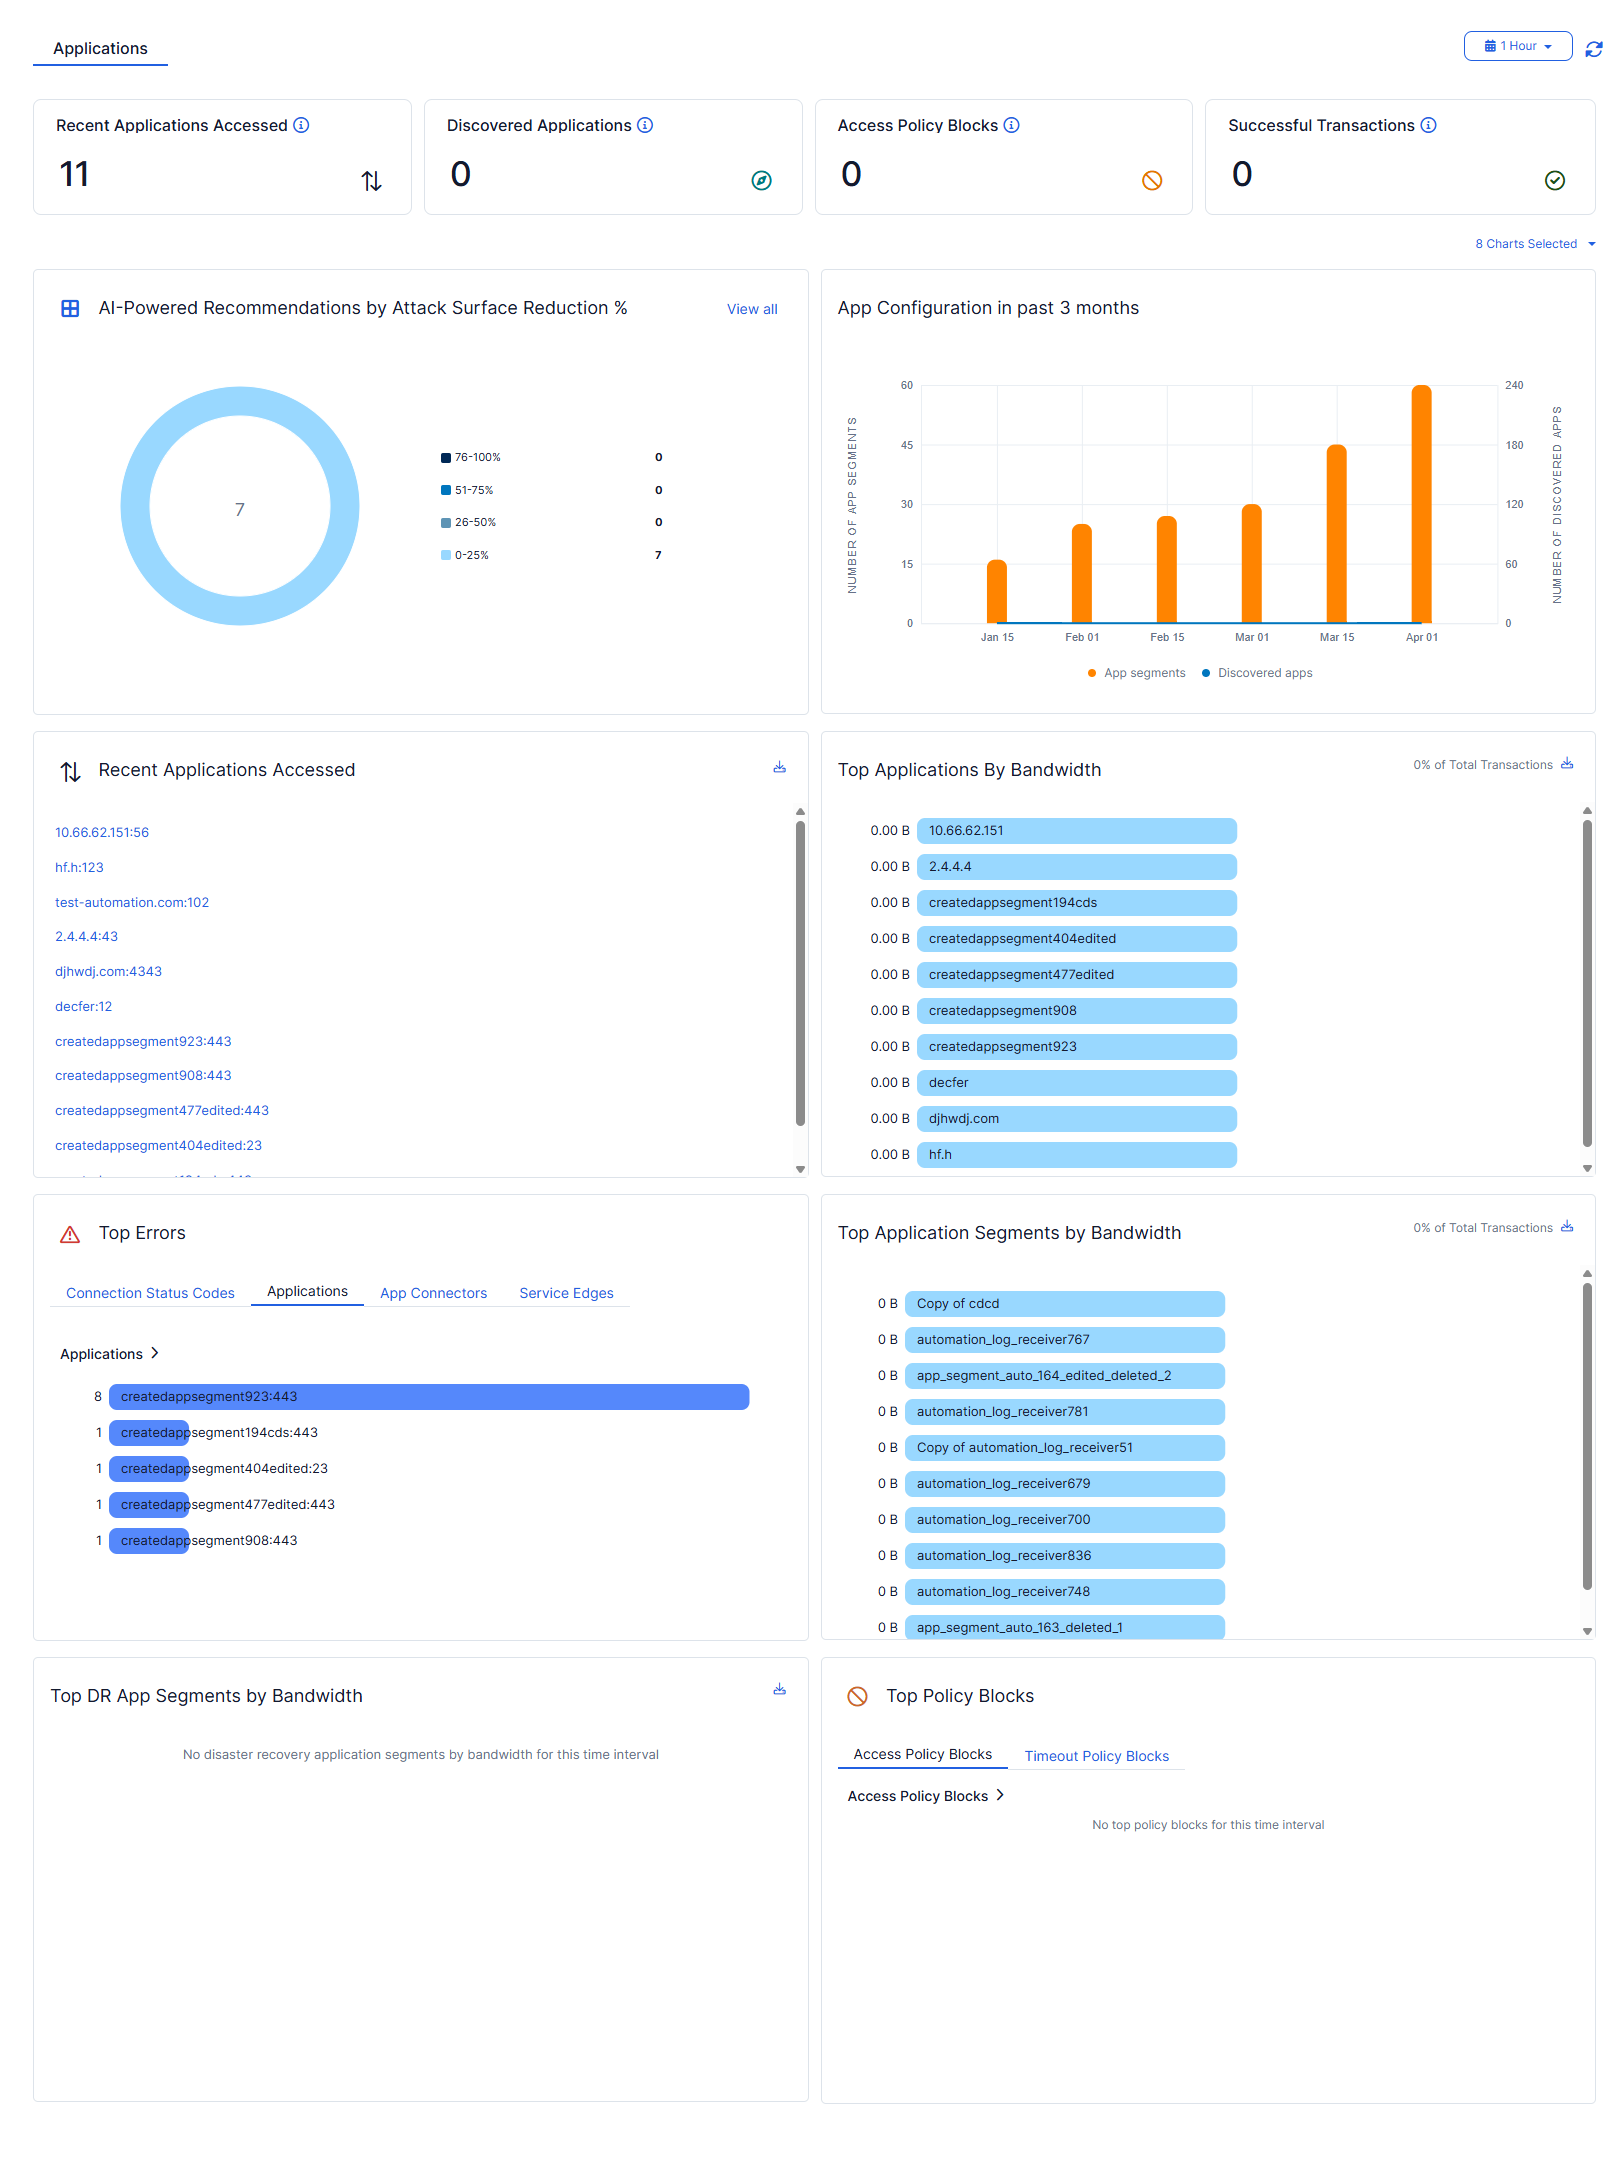1616x2180 pixels.
Task: Open info tooltip for Discovered Applications
Action: pos(645,125)
